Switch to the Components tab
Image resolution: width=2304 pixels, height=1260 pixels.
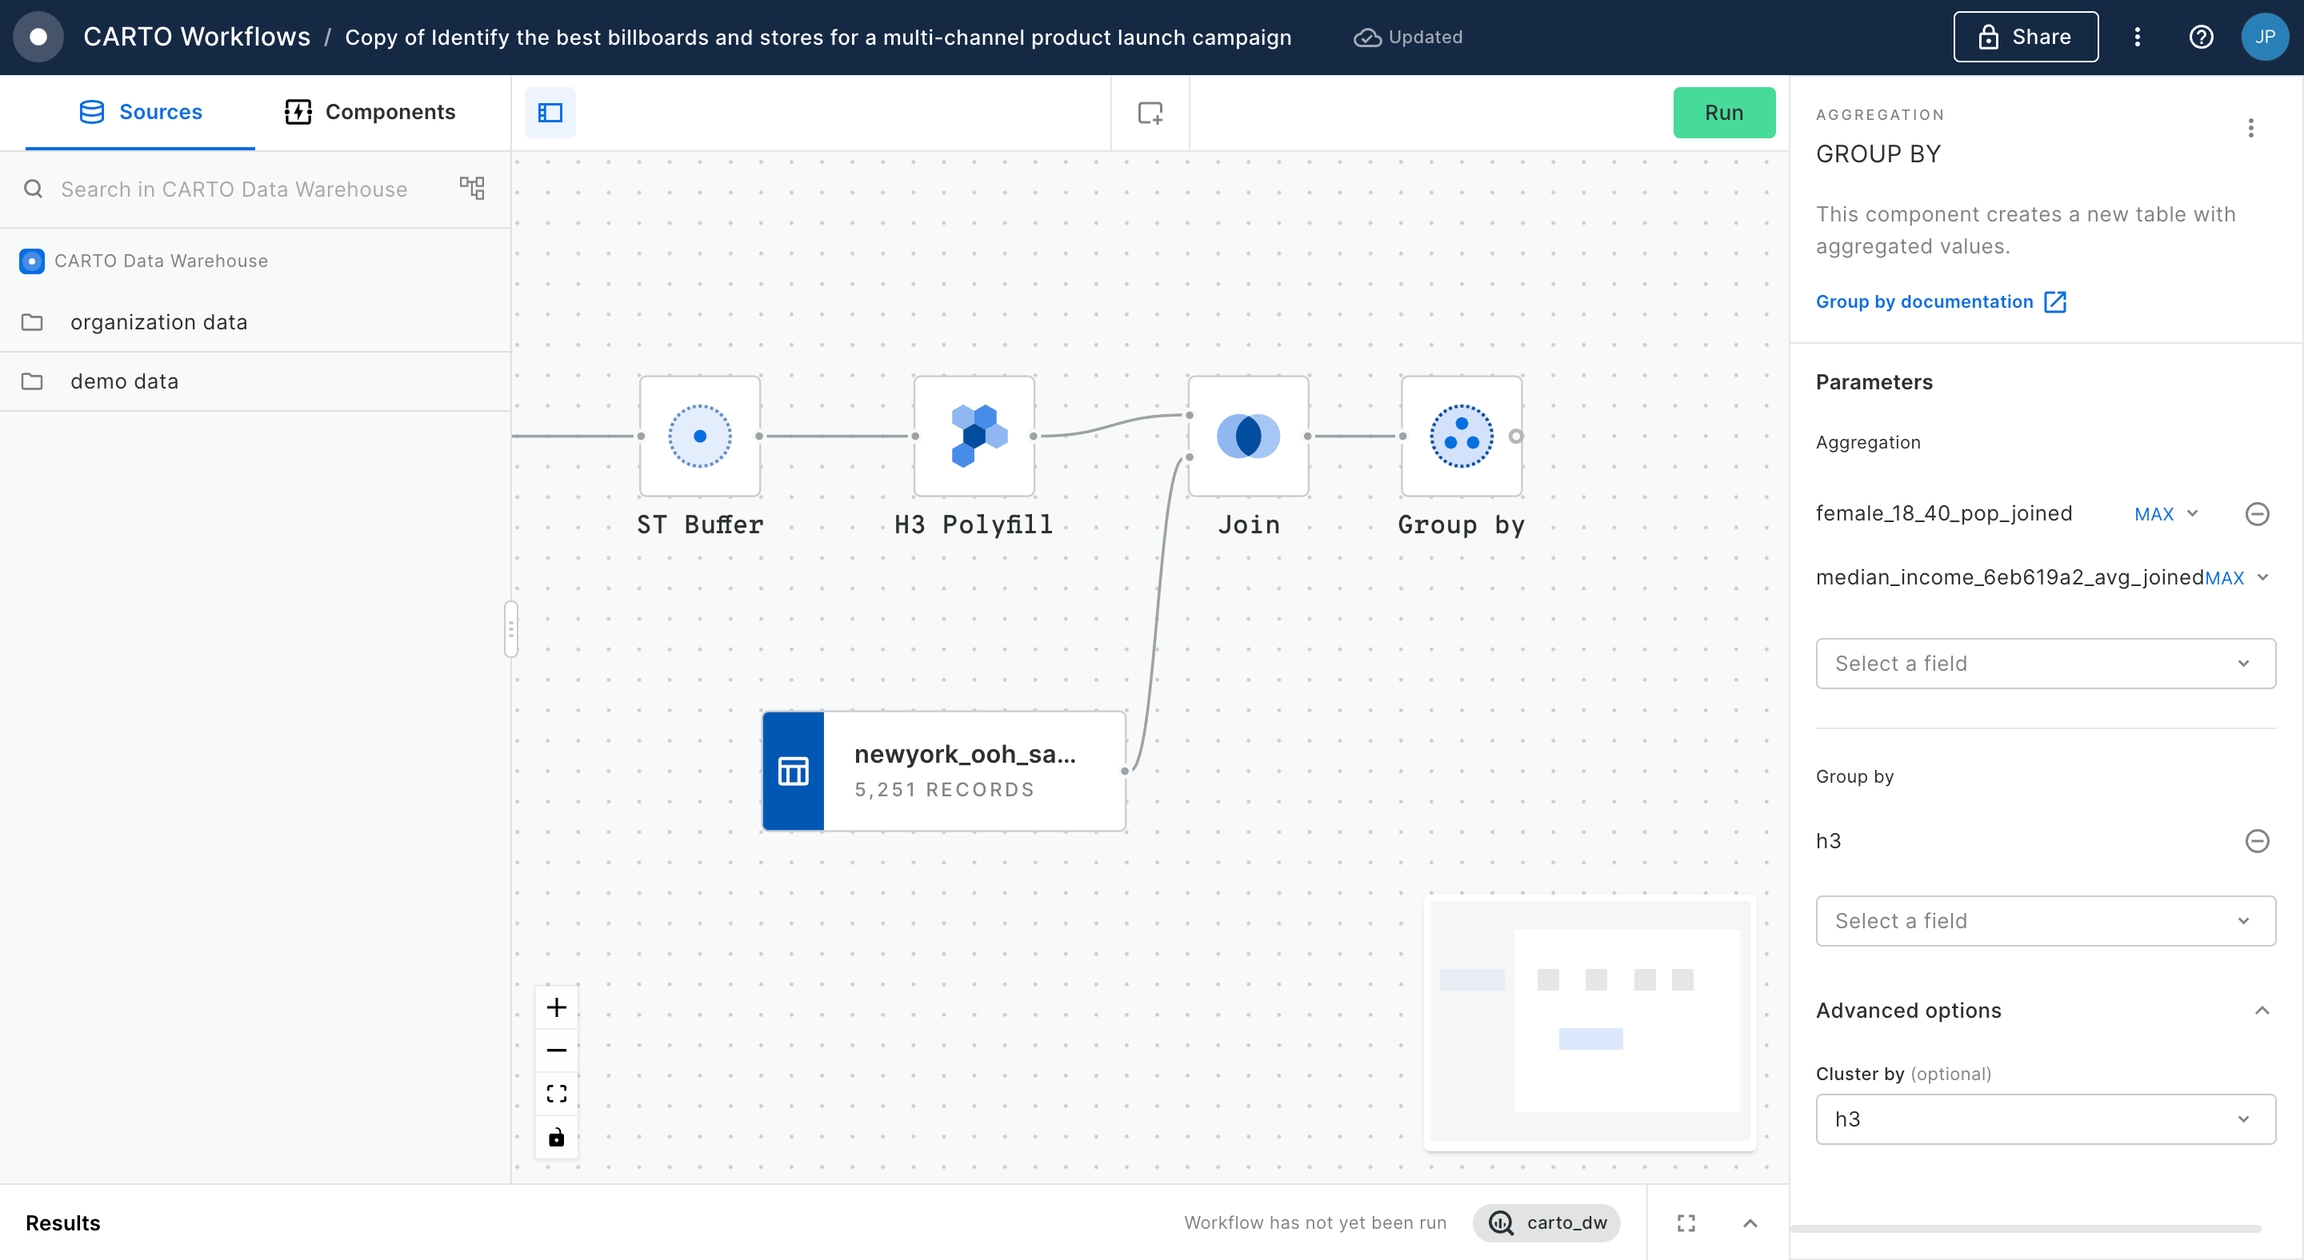pyautogui.click(x=370, y=112)
